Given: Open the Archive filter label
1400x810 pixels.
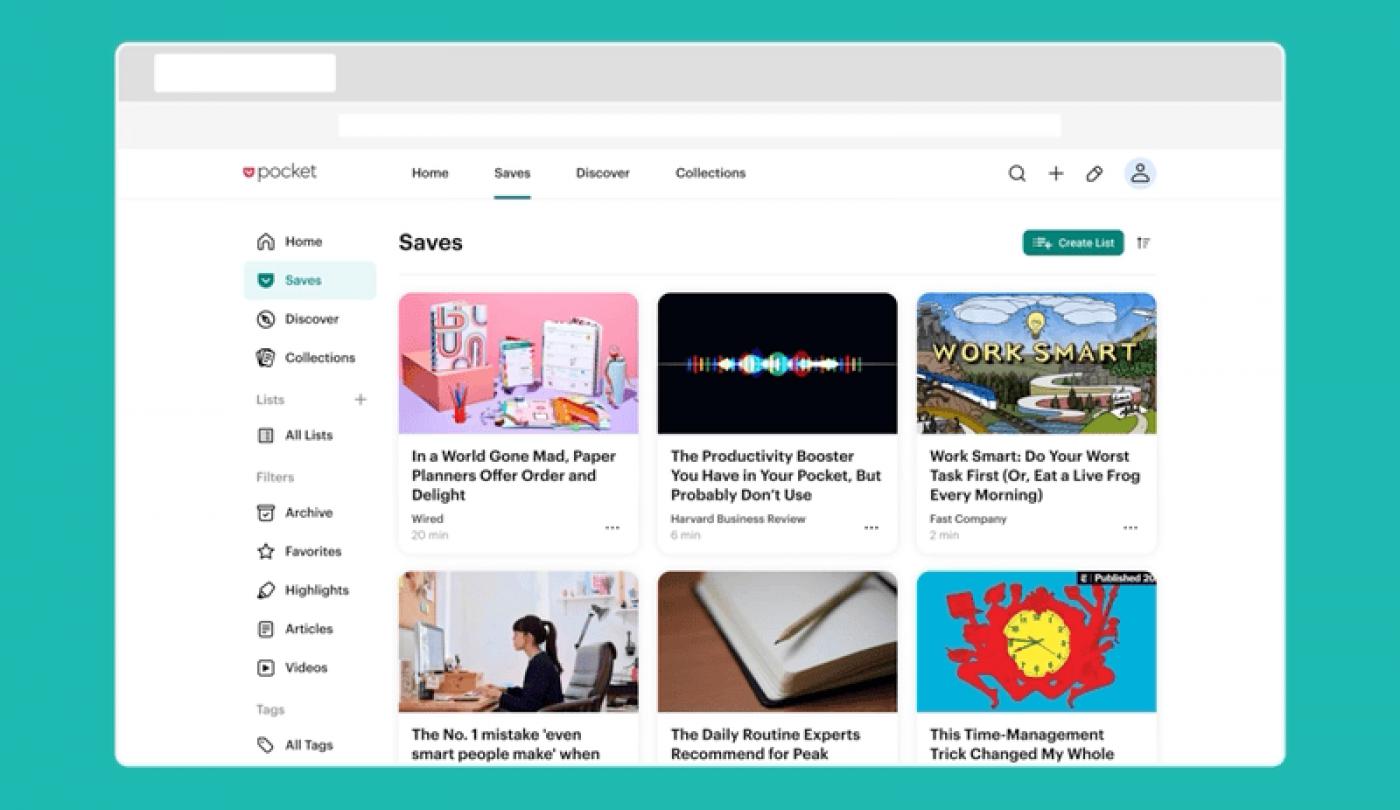Looking at the screenshot, I should coord(309,513).
